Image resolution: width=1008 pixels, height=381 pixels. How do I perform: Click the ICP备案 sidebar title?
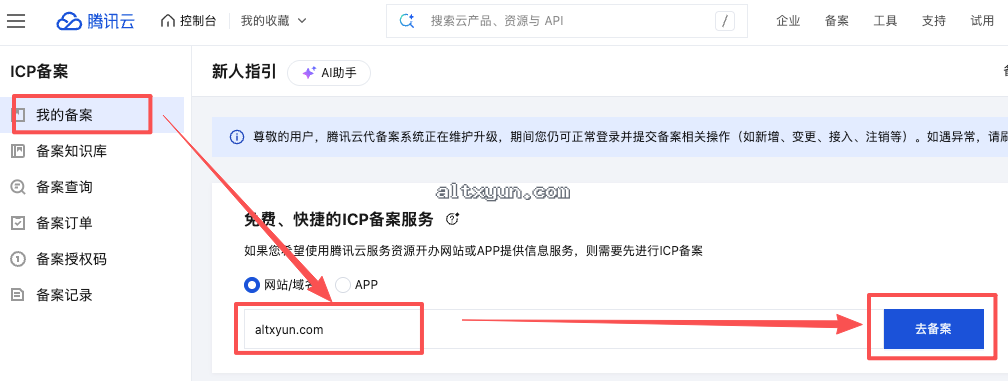tap(39, 72)
